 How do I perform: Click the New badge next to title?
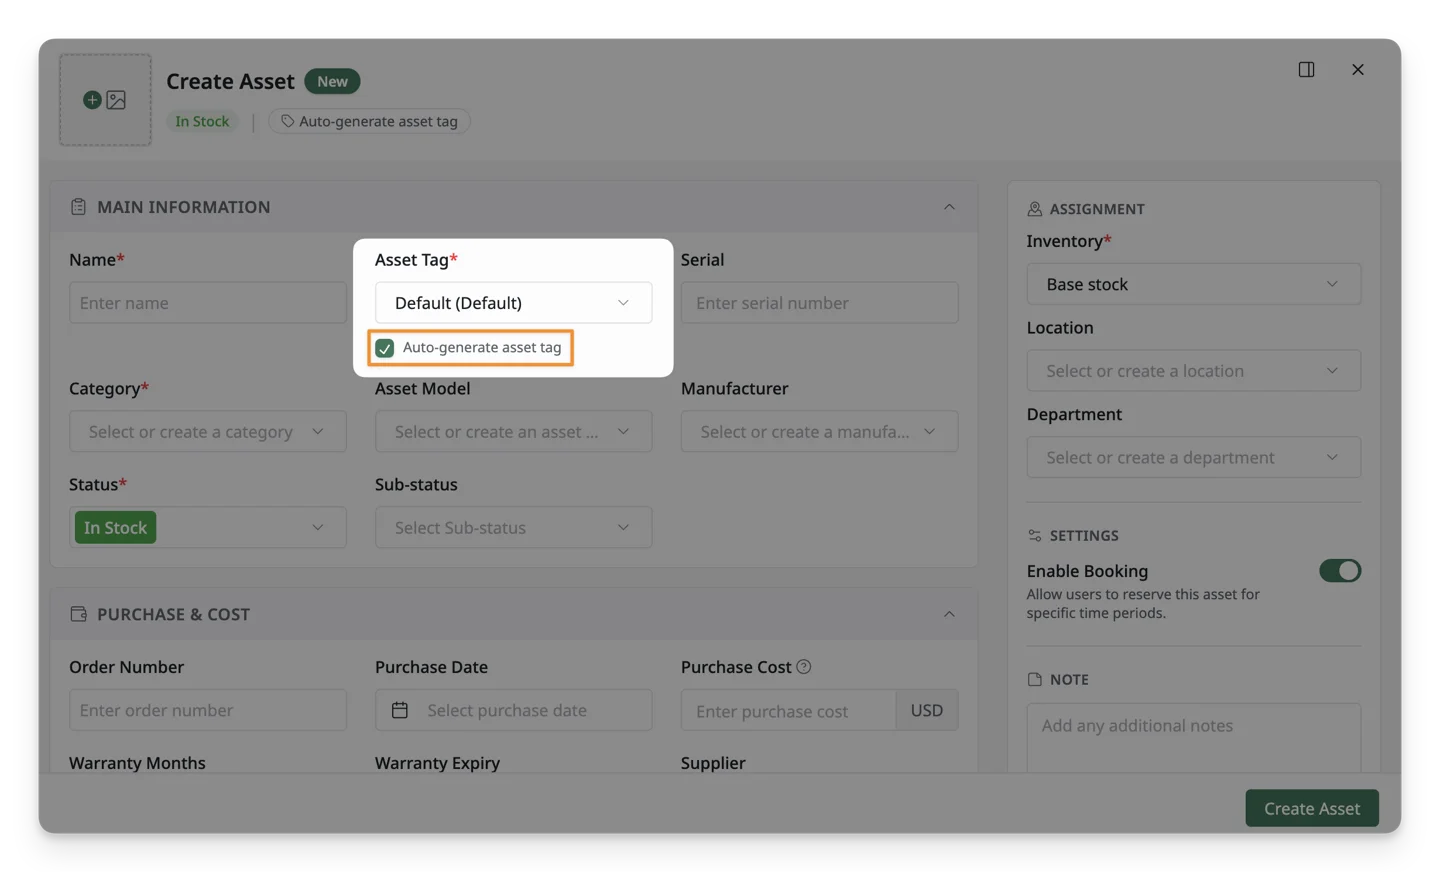click(x=332, y=81)
